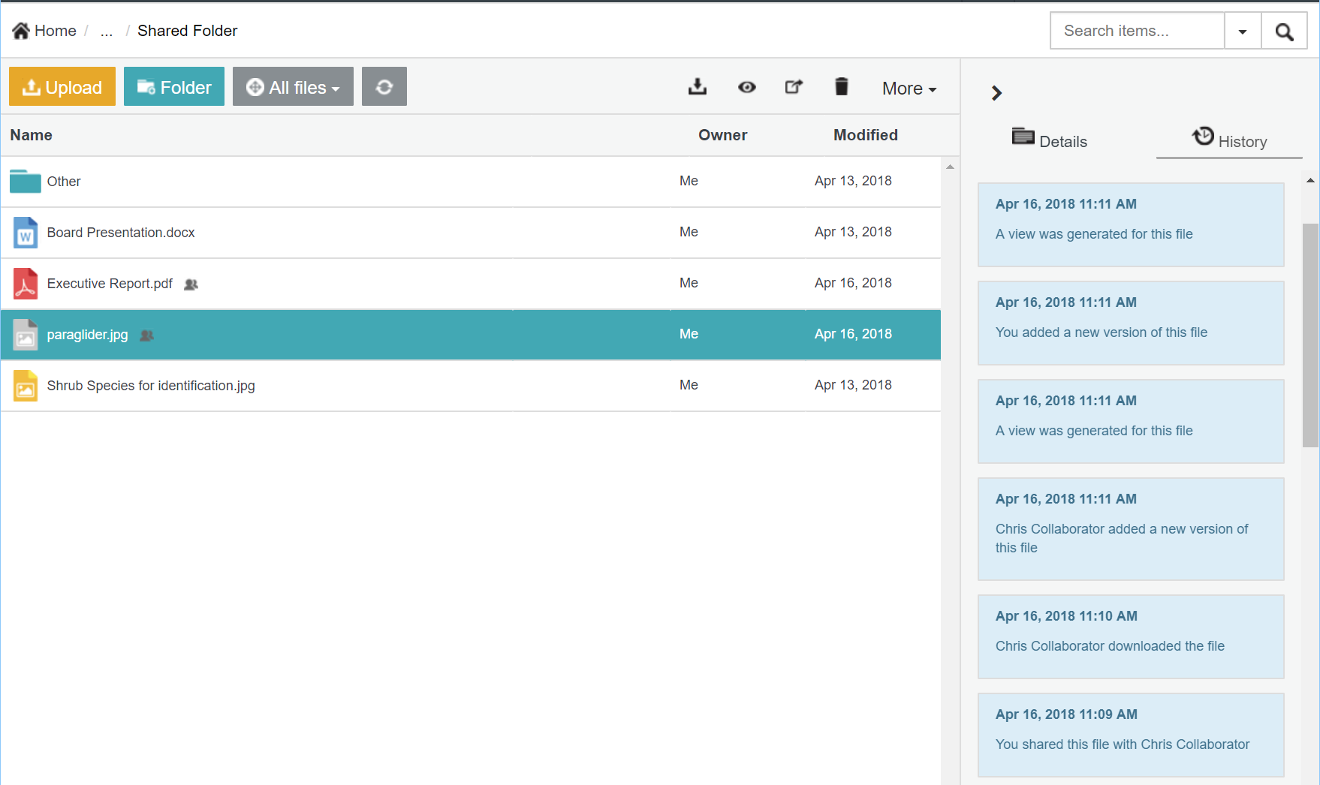The image size is (1320, 785).
Task: Open the search options dropdown arrow
Action: (x=1242, y=31)
